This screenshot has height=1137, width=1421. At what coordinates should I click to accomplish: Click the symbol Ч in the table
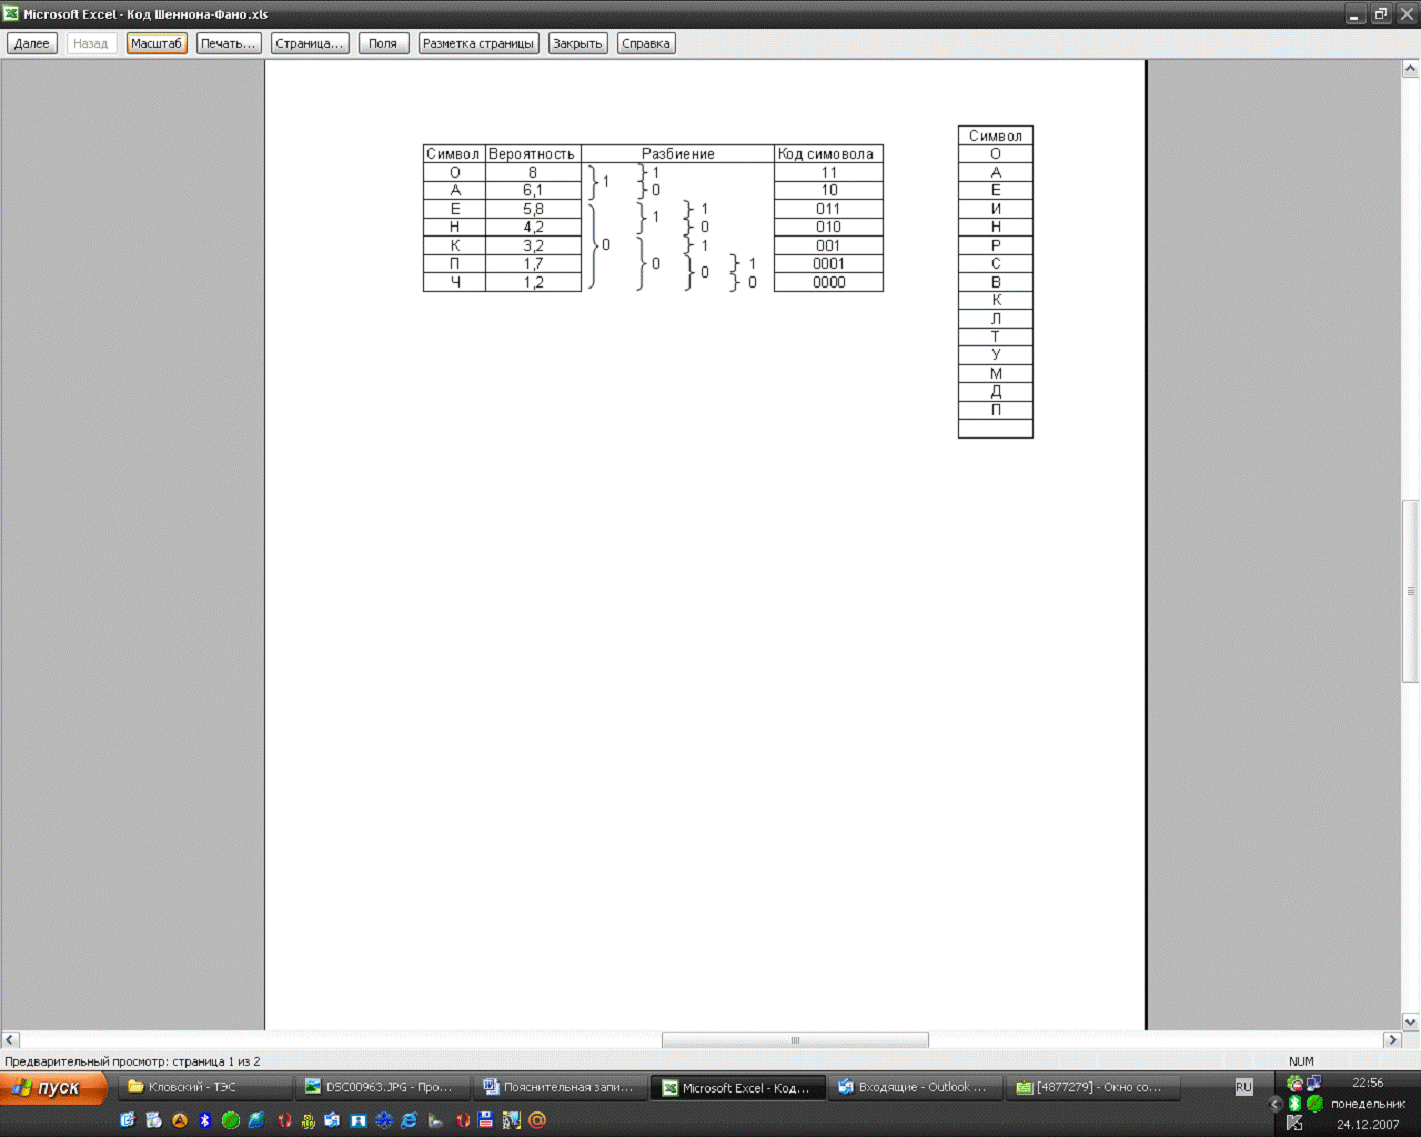pyautogui.click(x=455, y=282)
